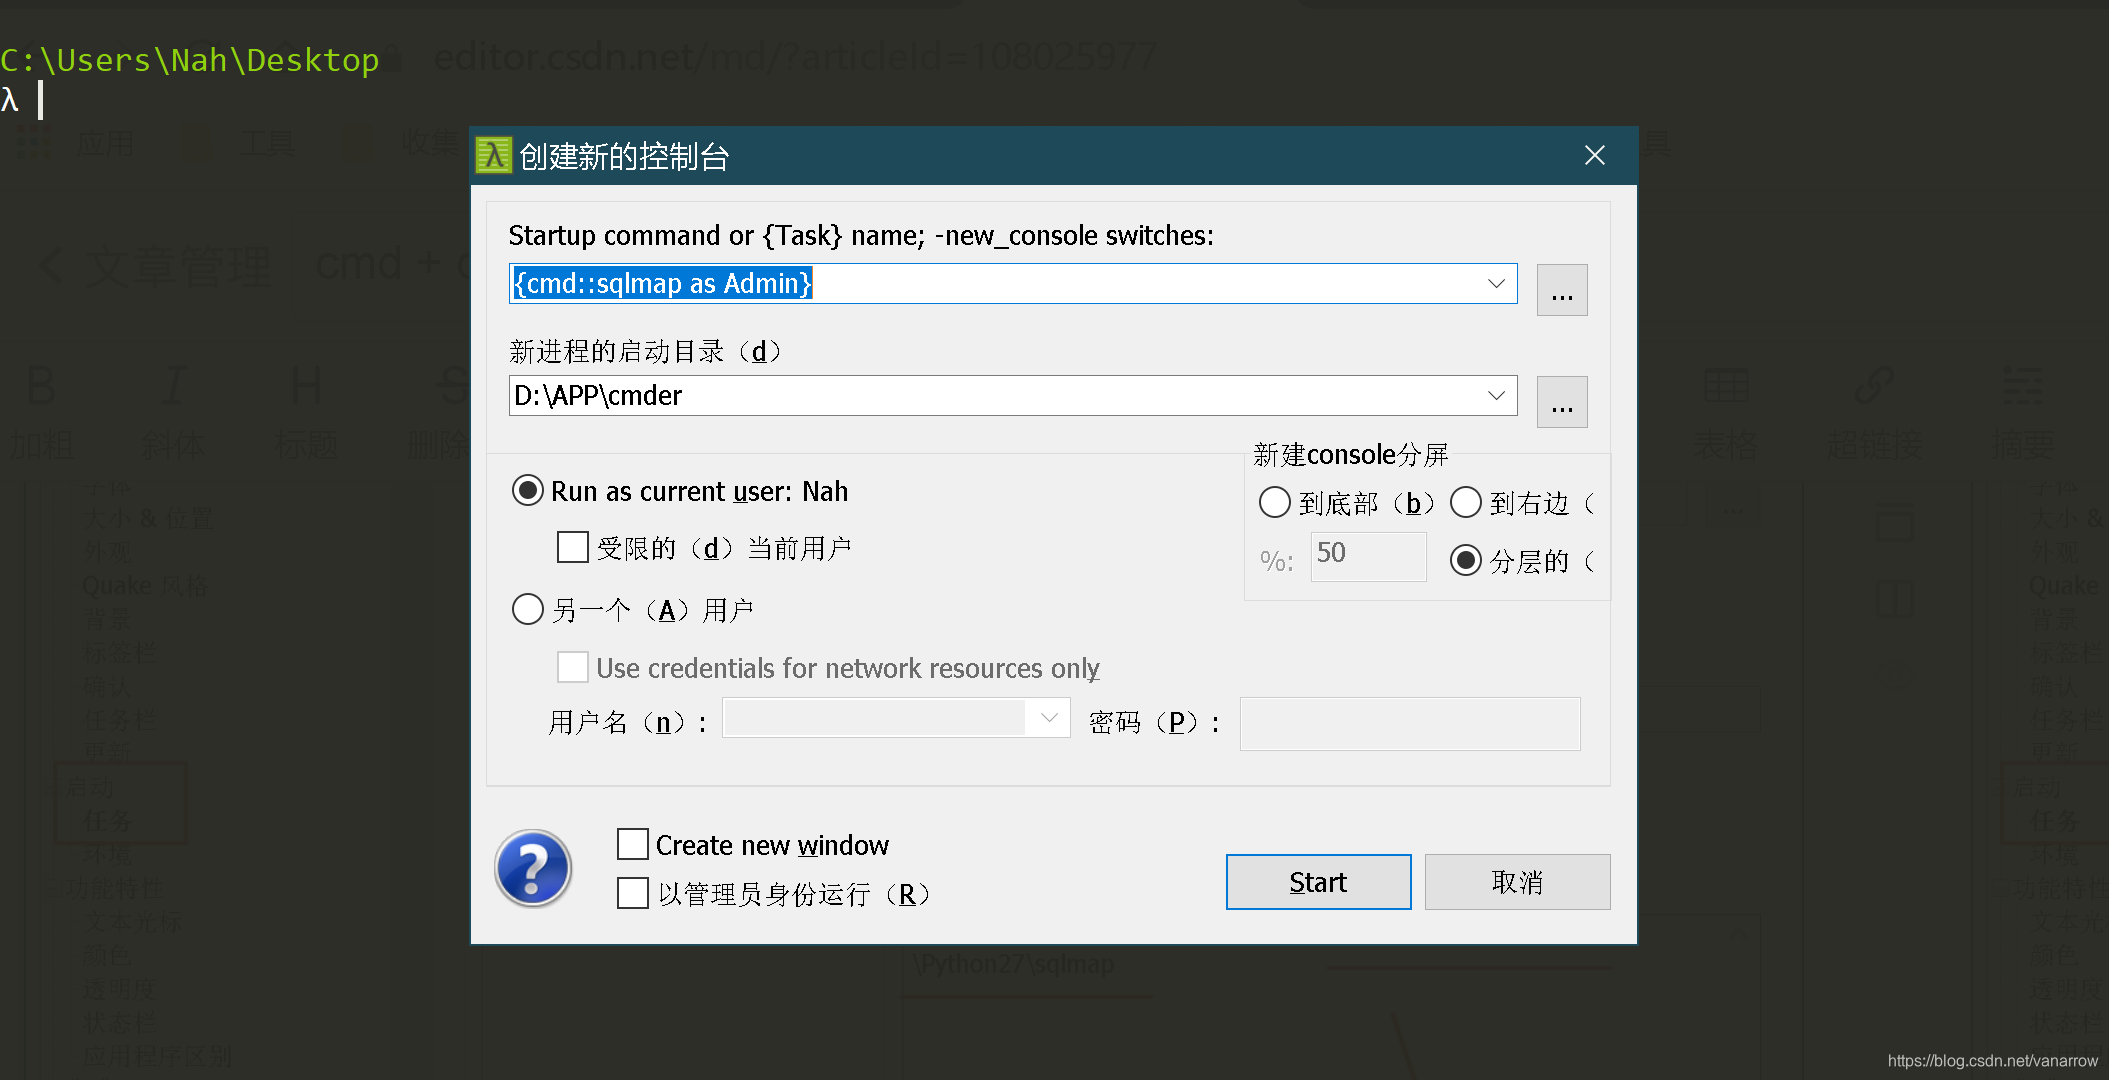Expand the startup command dropdown list
The width and height of the screenshot is (2109, 1080).
pos(1496,284)
